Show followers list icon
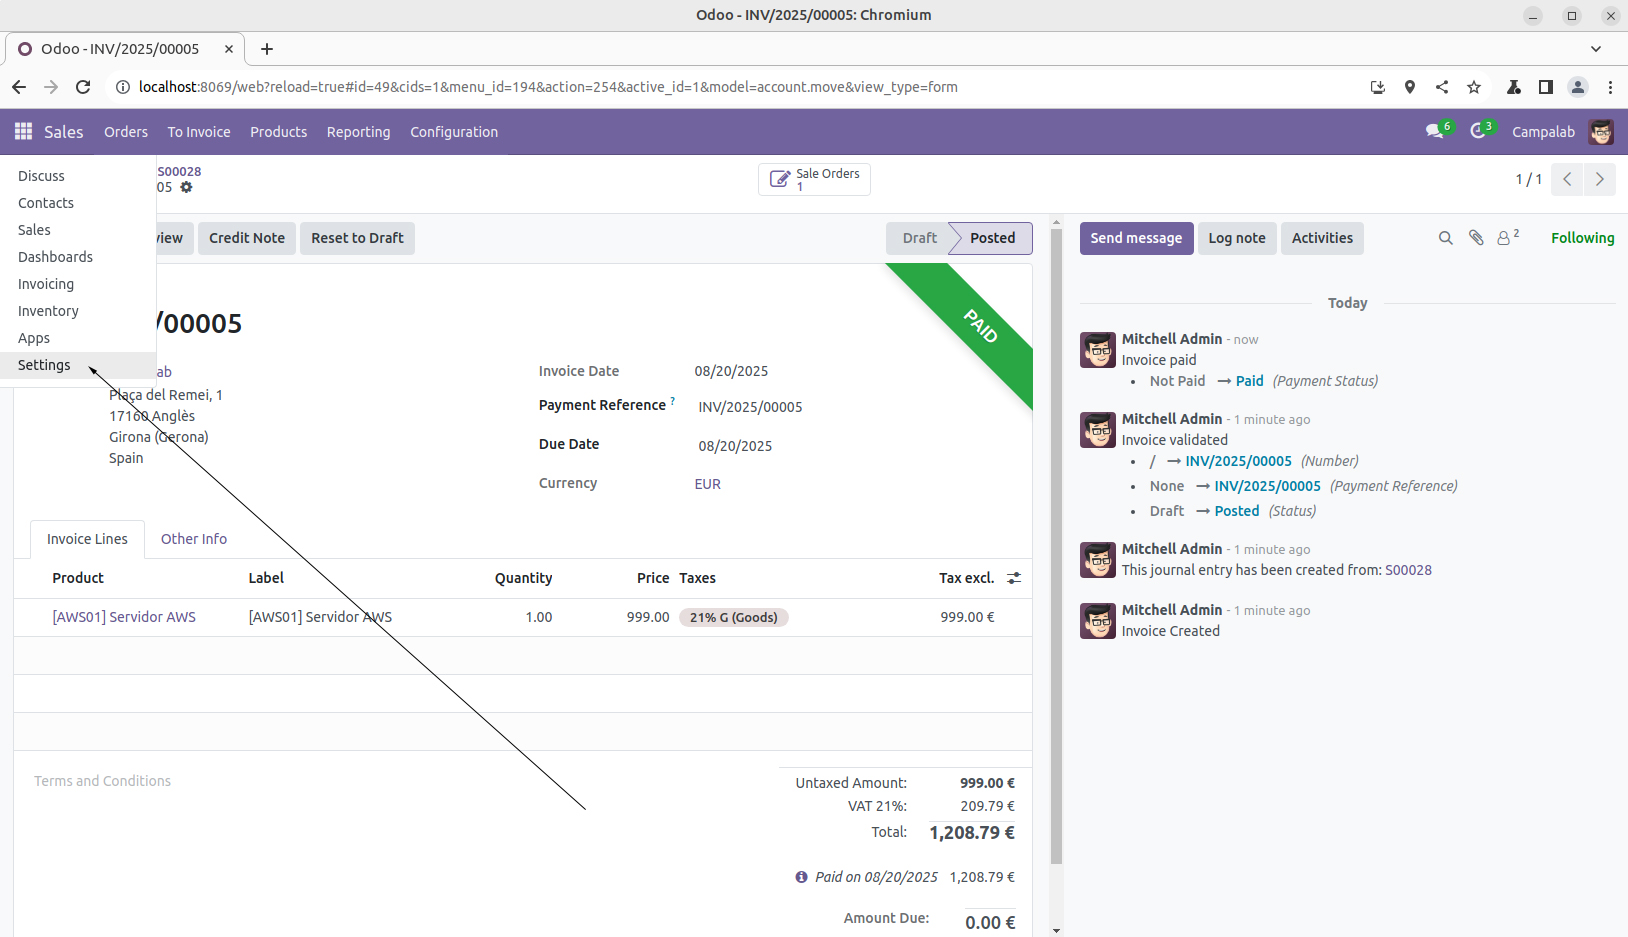Viewport: 1628px width, 937px height. 1506,238
